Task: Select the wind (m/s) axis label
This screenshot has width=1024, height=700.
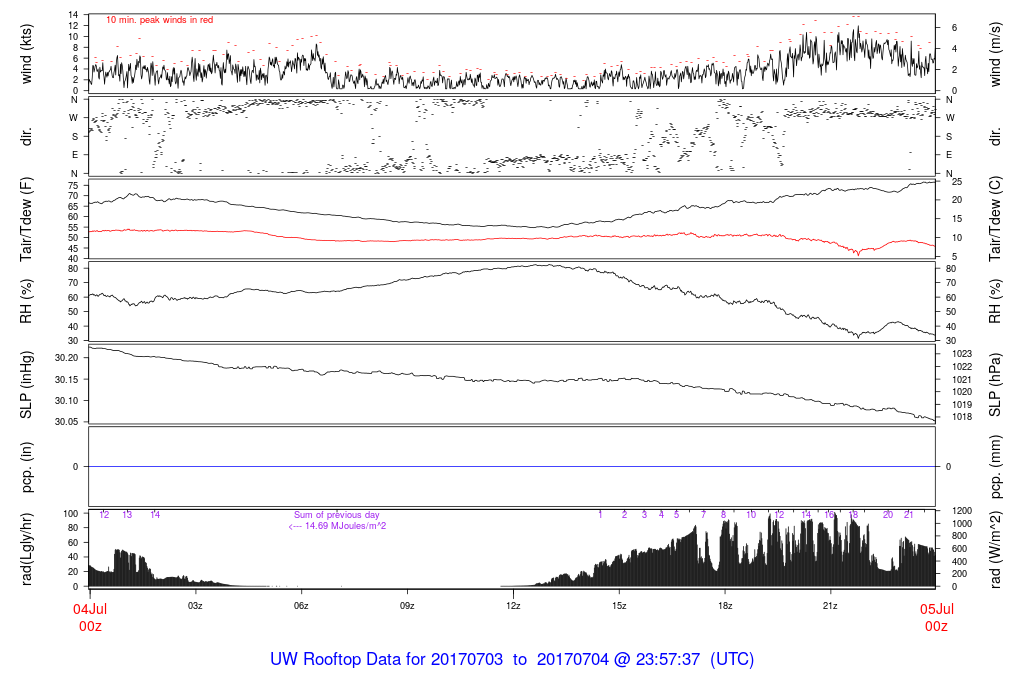Action: pyautogui.click(x=995, y=54)
